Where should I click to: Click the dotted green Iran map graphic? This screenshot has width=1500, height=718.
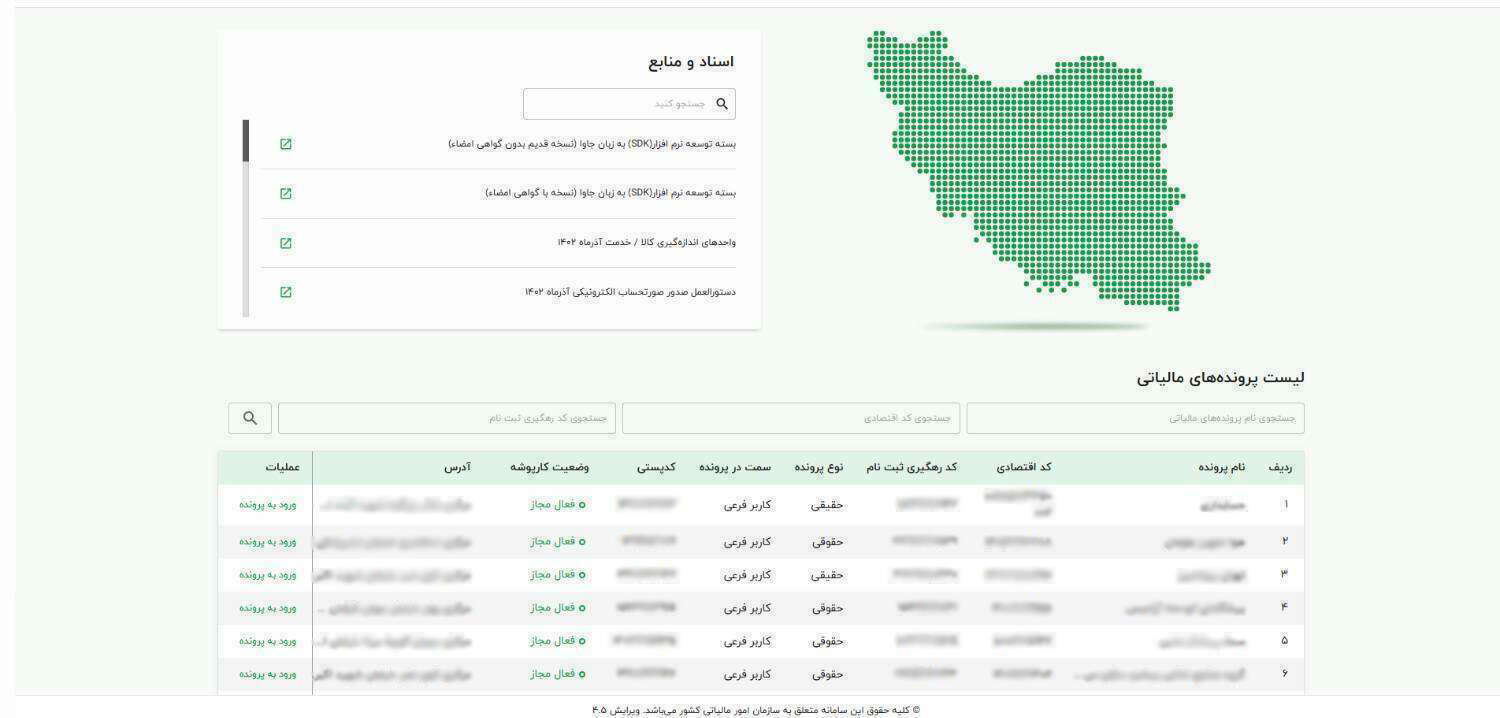pos(1038,170)
